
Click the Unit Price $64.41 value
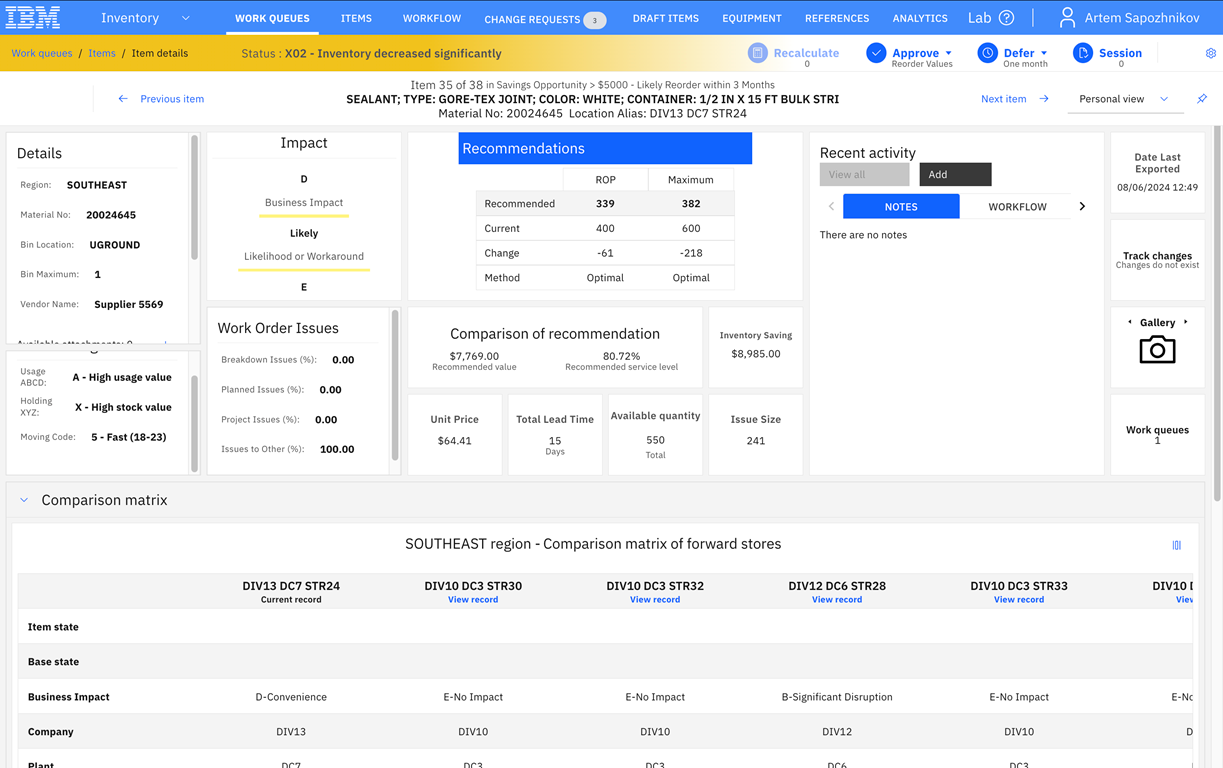click(454, 440)
